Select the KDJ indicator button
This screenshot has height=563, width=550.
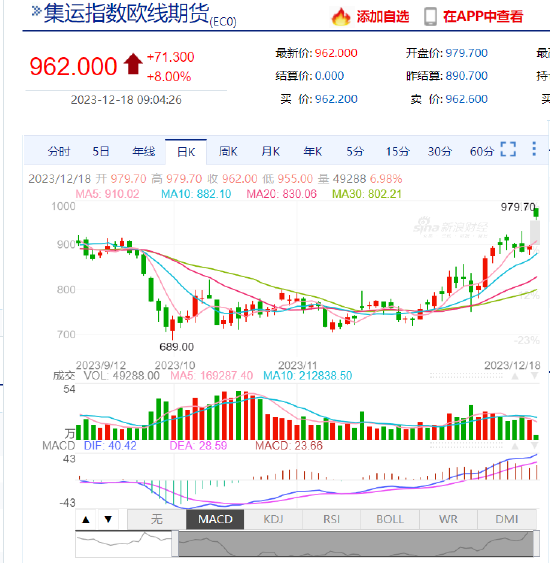(273, 519)
